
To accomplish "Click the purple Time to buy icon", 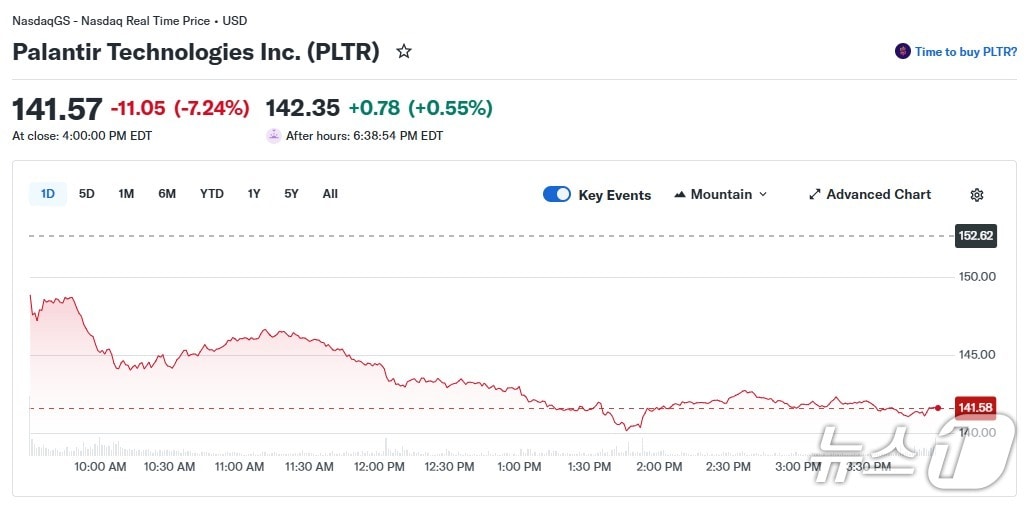I will click(x=903, y=51).
